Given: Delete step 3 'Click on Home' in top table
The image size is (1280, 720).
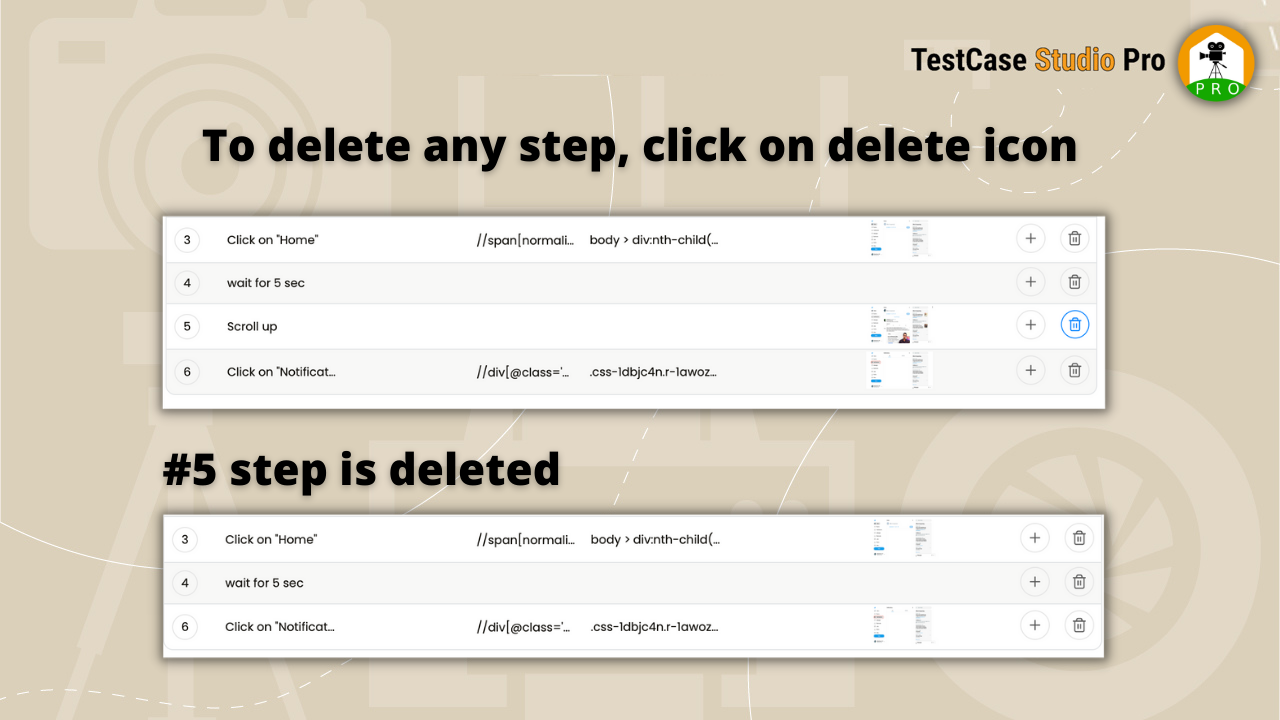Looking at the screenshot, I should (1074, 238).
